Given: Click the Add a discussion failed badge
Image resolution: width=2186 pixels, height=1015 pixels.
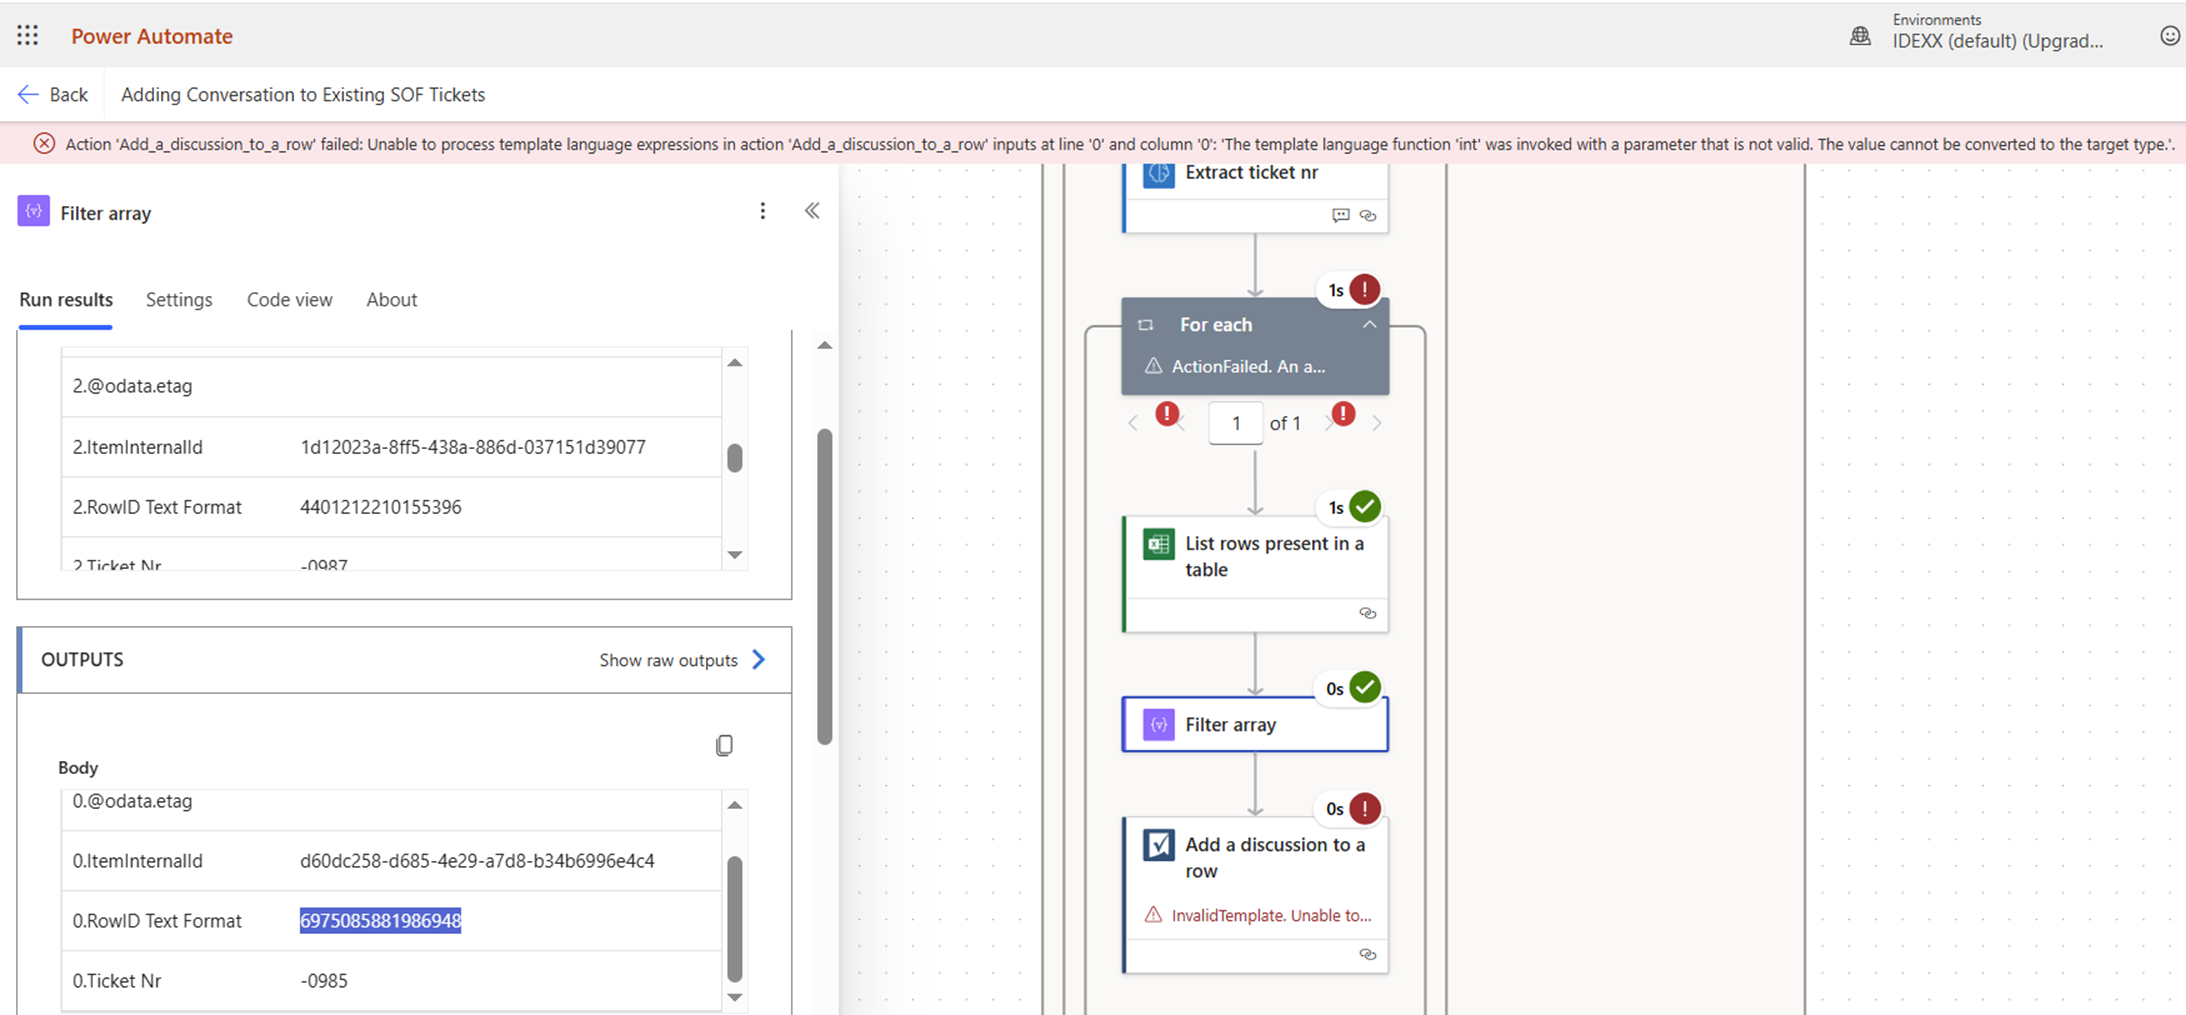Looking at the screenshot, I should point(1365,808).
